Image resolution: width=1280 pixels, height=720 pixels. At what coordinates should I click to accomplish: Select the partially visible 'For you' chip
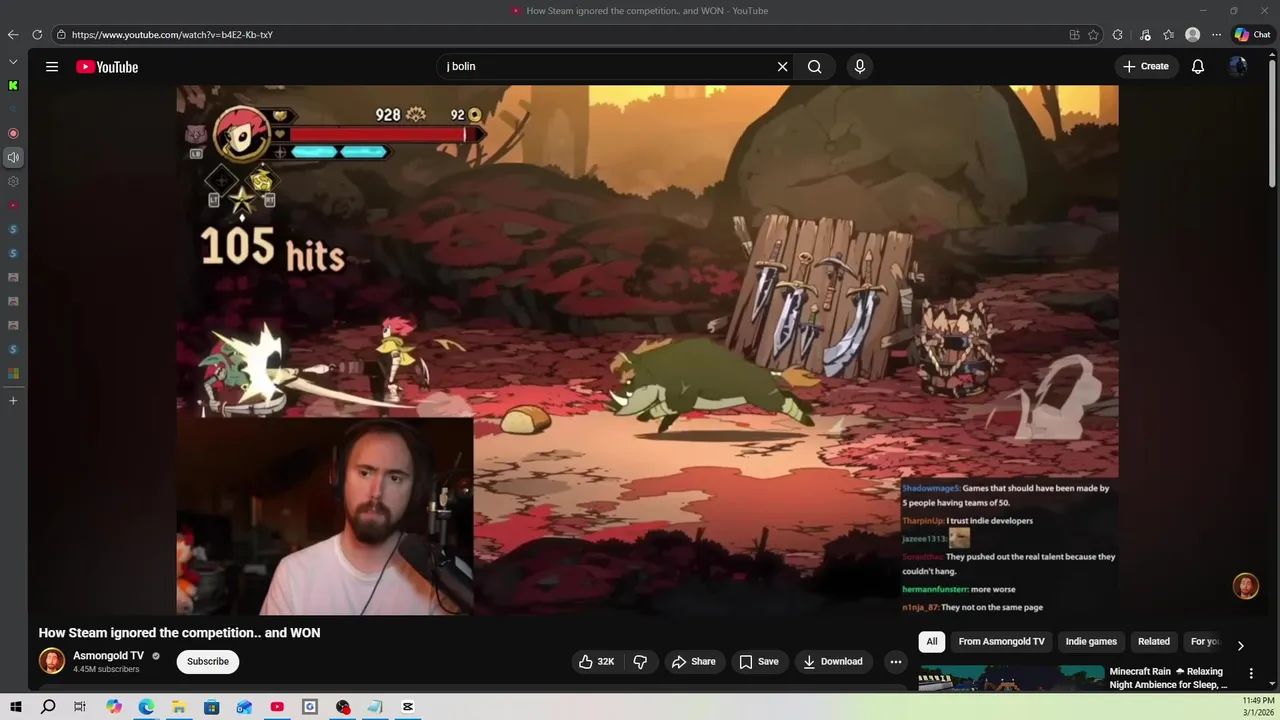pos(1204,642)
